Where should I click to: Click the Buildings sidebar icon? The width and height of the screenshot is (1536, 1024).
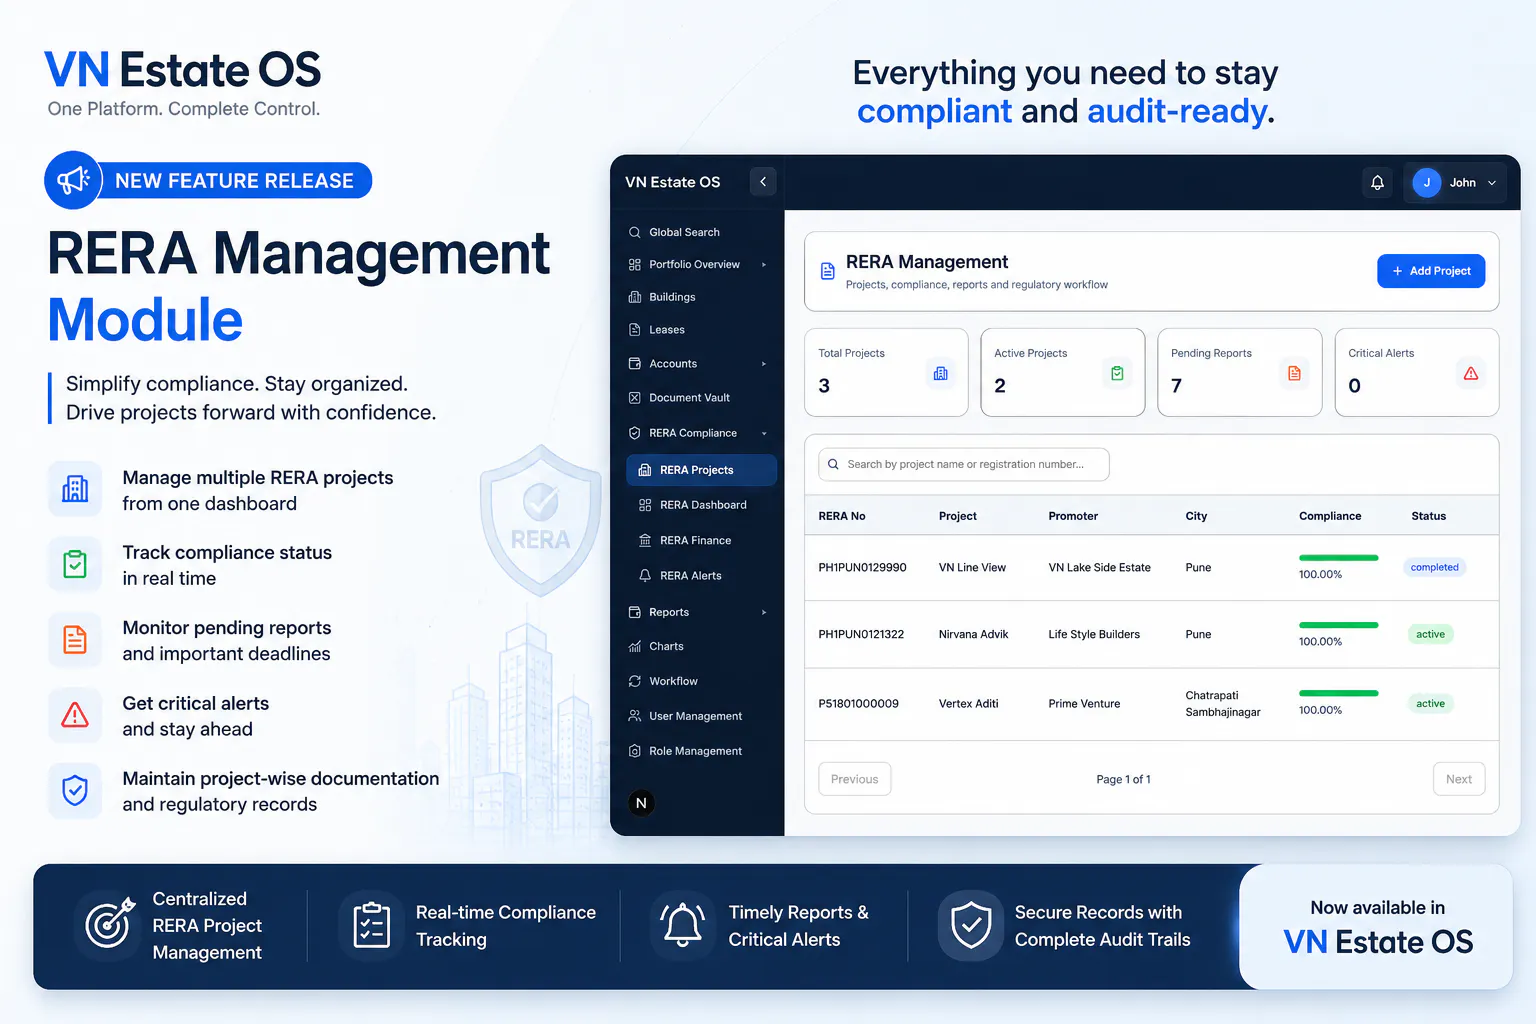(x=635, y=297)
